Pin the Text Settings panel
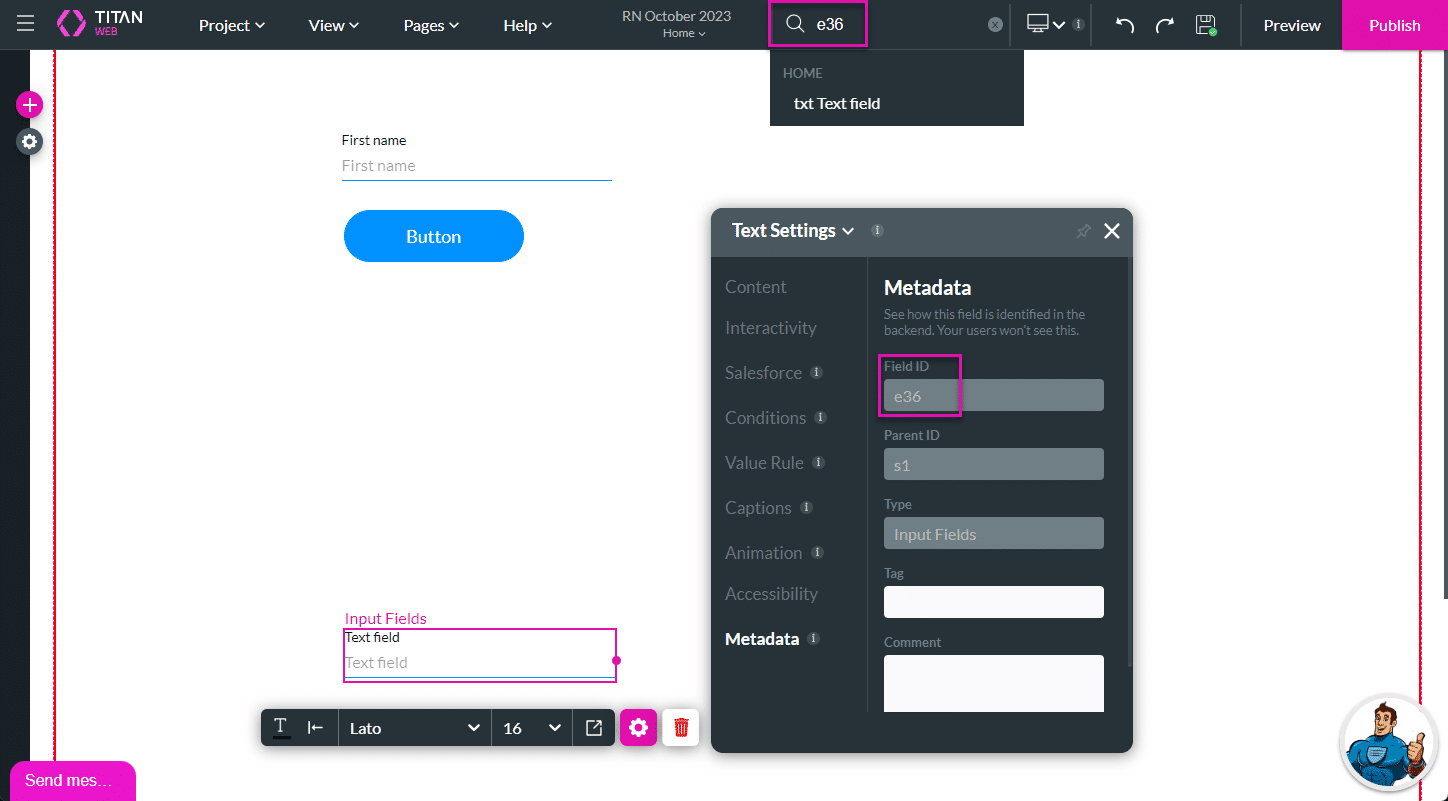This screenshot has width=1448, height=801. 1082,231
